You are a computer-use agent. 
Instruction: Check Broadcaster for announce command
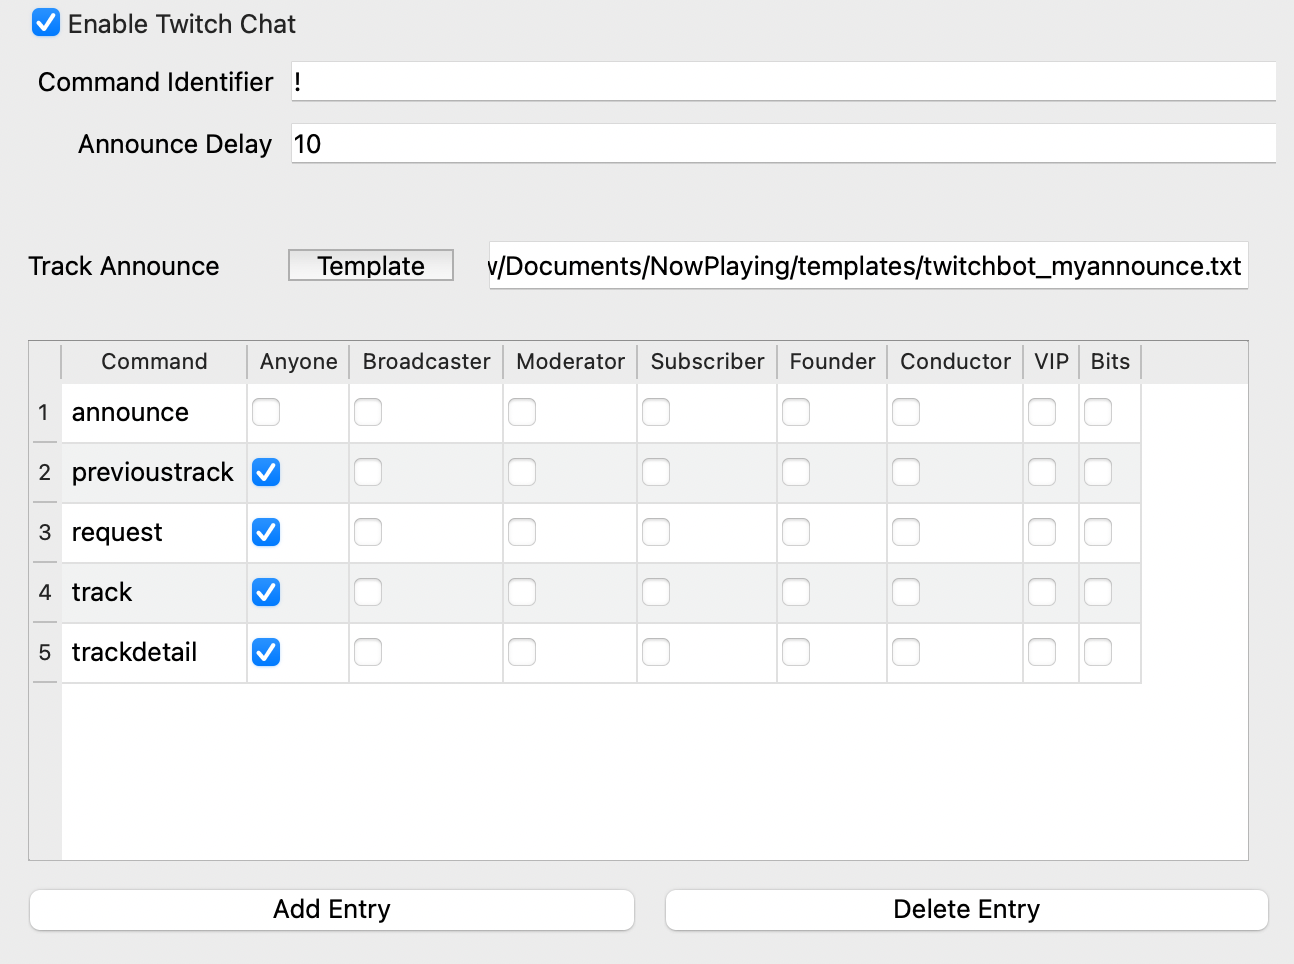[x=368, y=412]
